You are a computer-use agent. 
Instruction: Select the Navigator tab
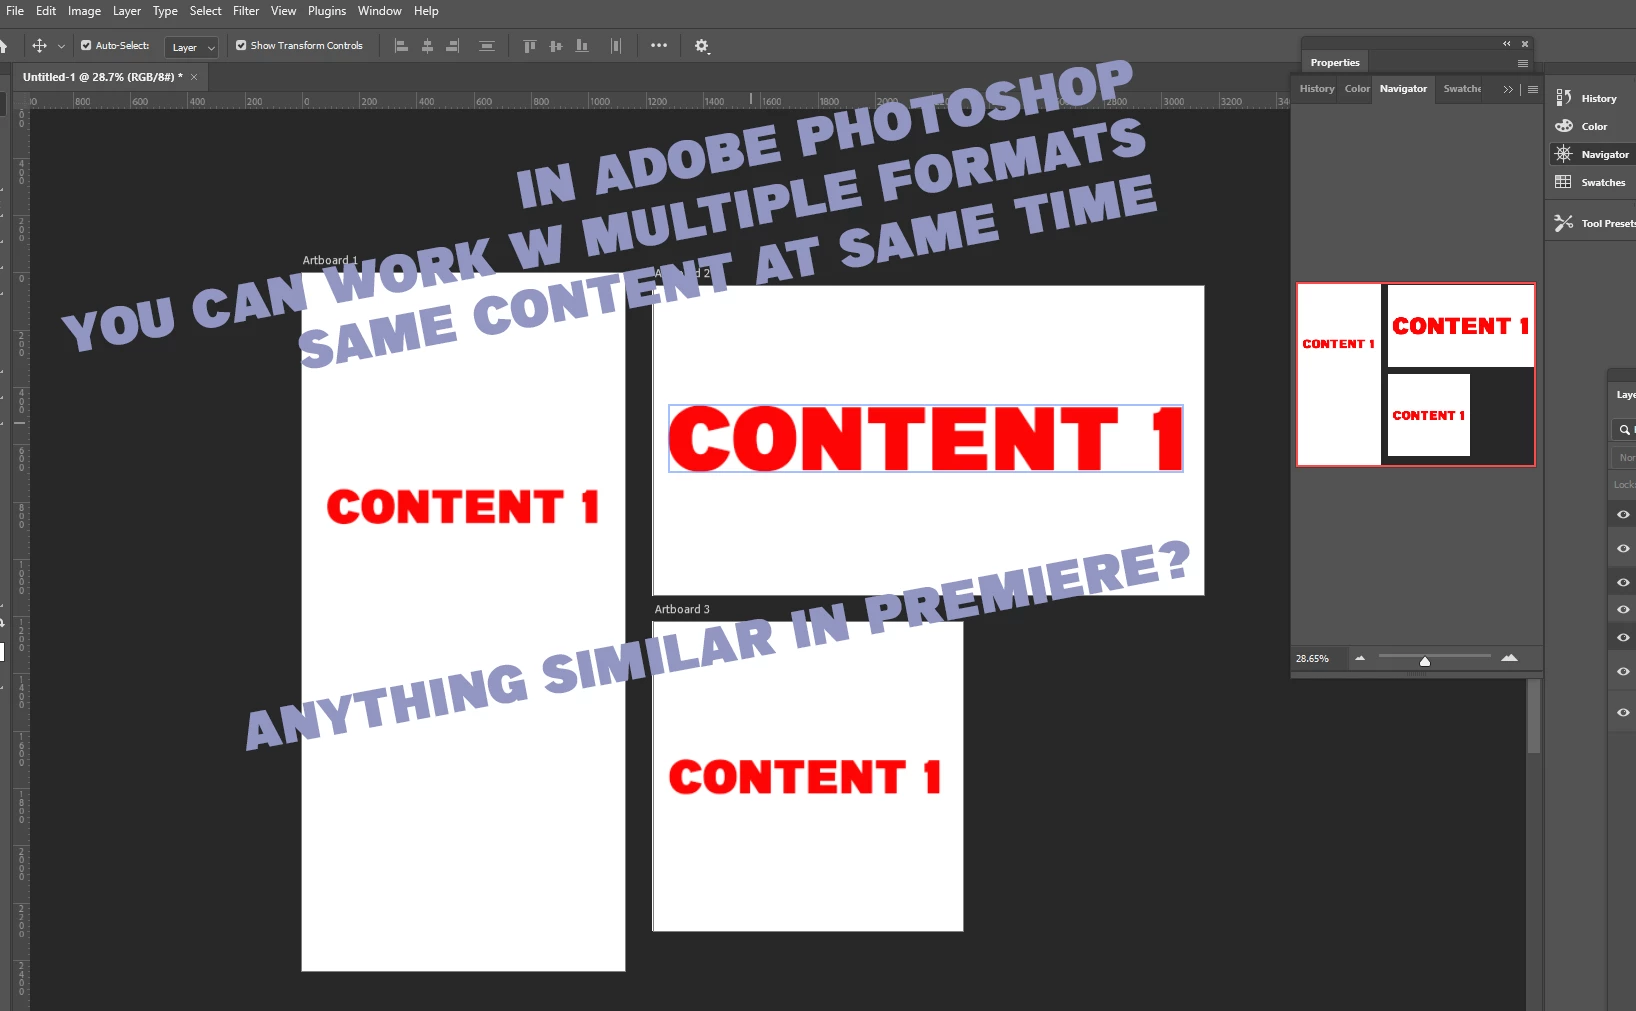coord(1403,89)
